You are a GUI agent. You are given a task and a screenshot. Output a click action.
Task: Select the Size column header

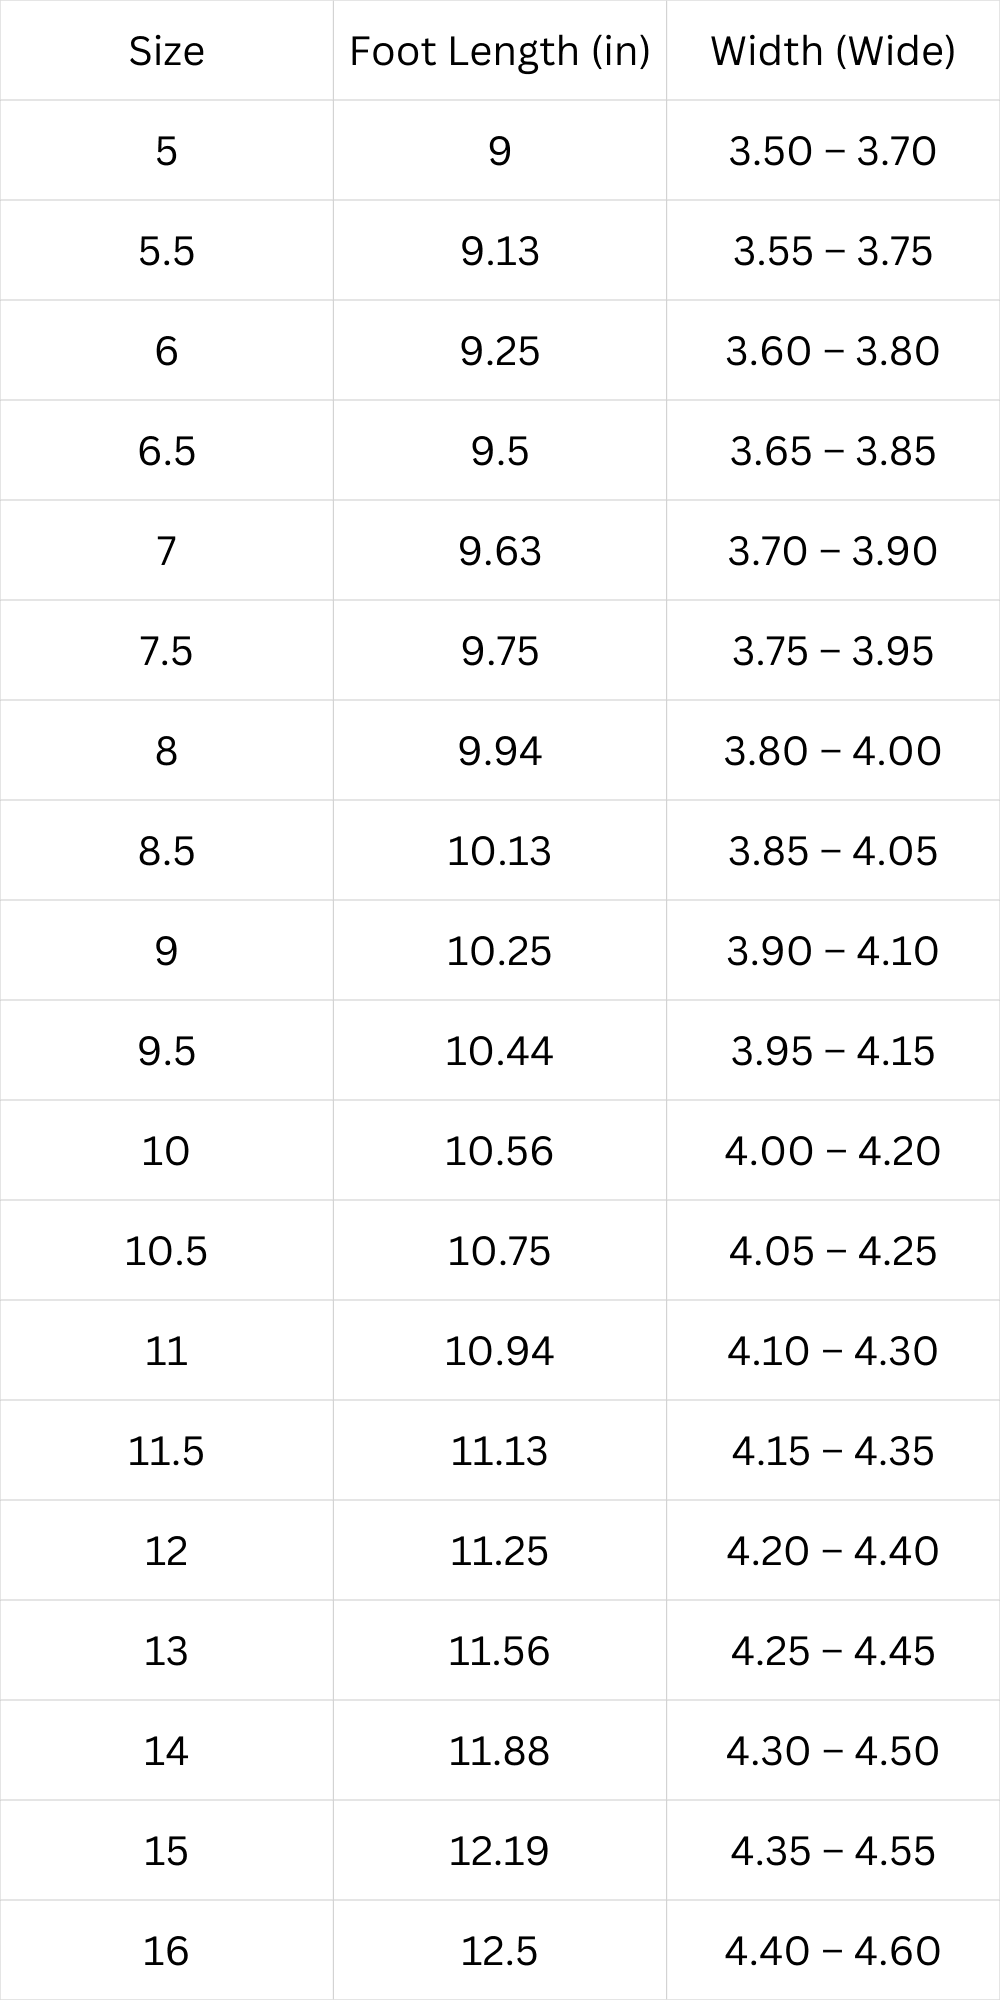pyautogui.click(x=166, y=51)
